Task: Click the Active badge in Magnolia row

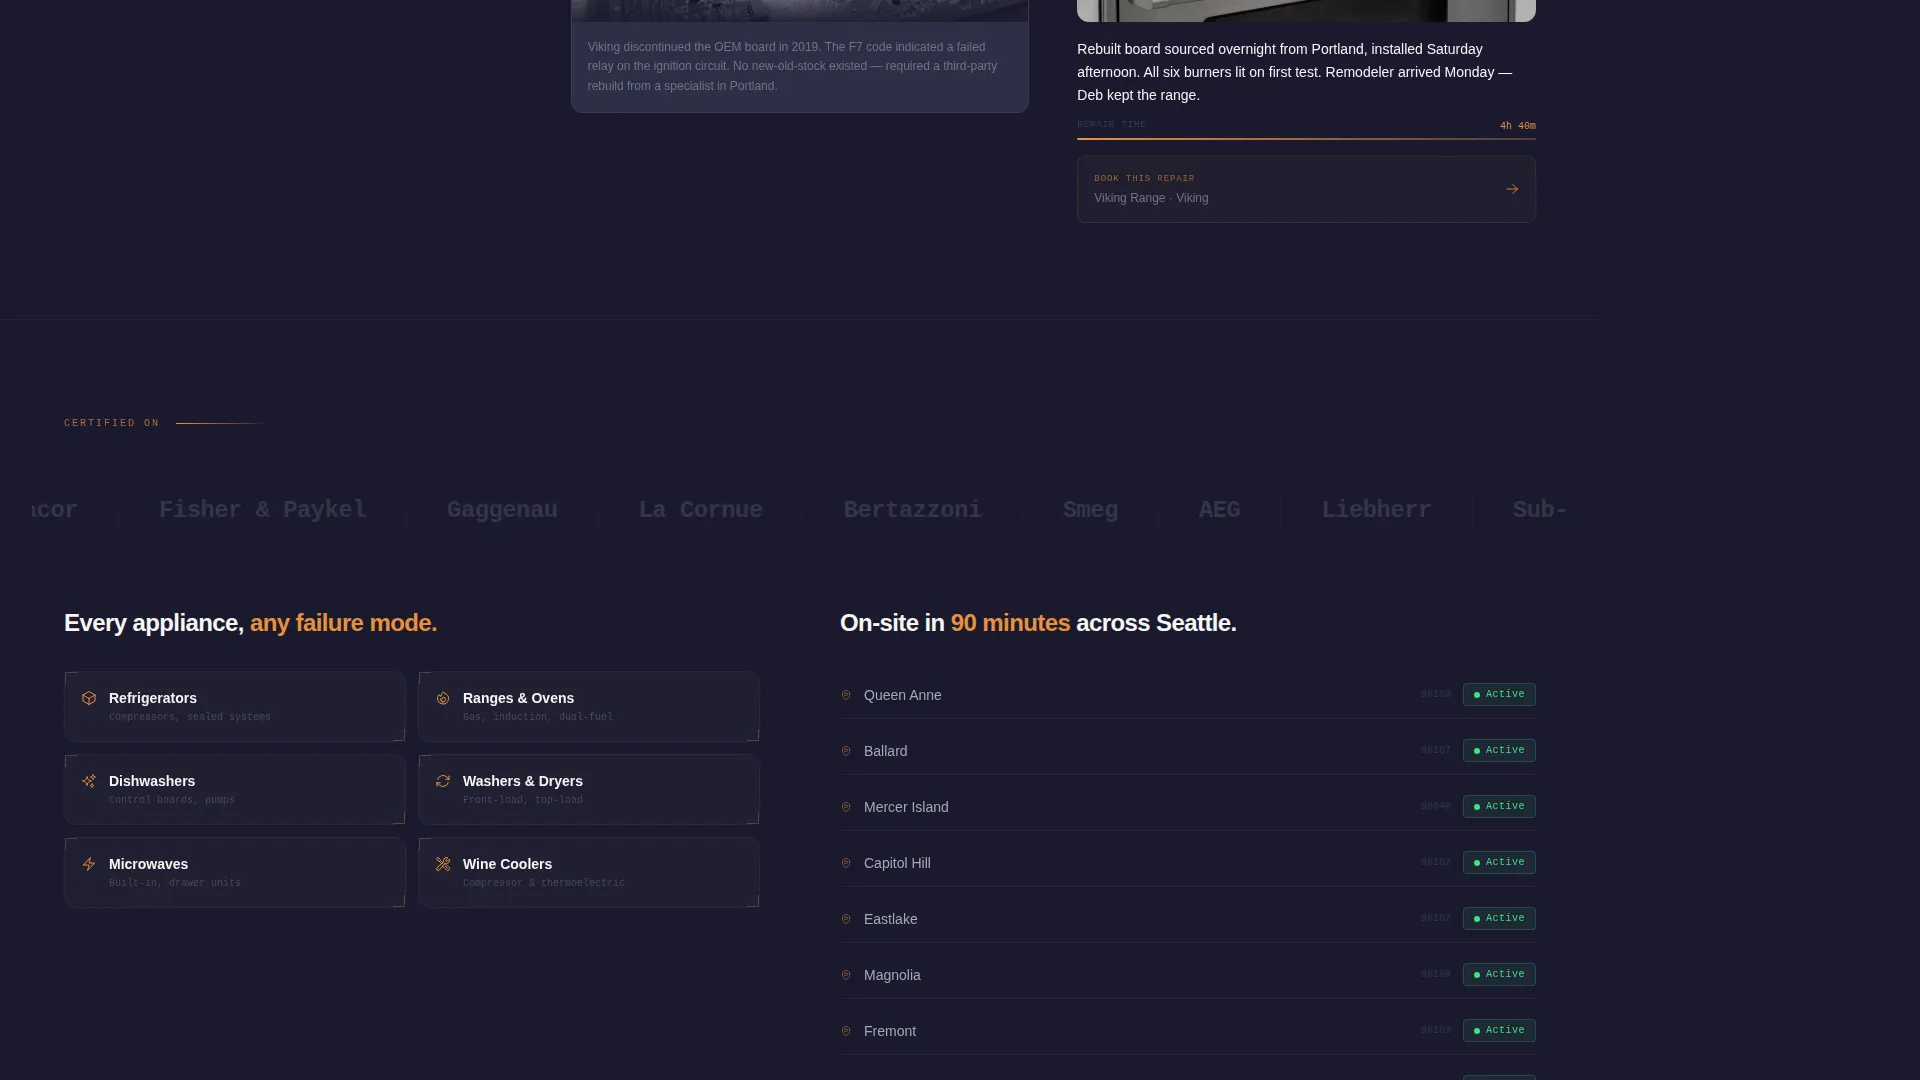Action: [x=1499, y=974]
